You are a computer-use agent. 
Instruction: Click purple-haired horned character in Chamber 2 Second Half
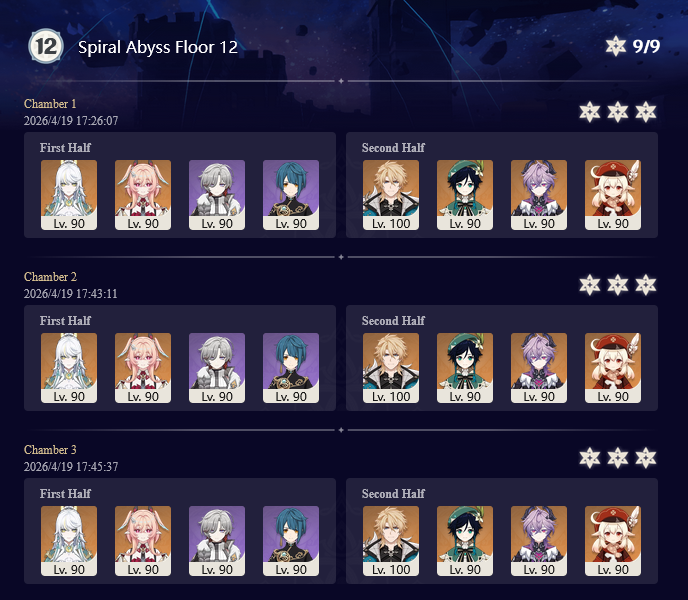point(539,368)
